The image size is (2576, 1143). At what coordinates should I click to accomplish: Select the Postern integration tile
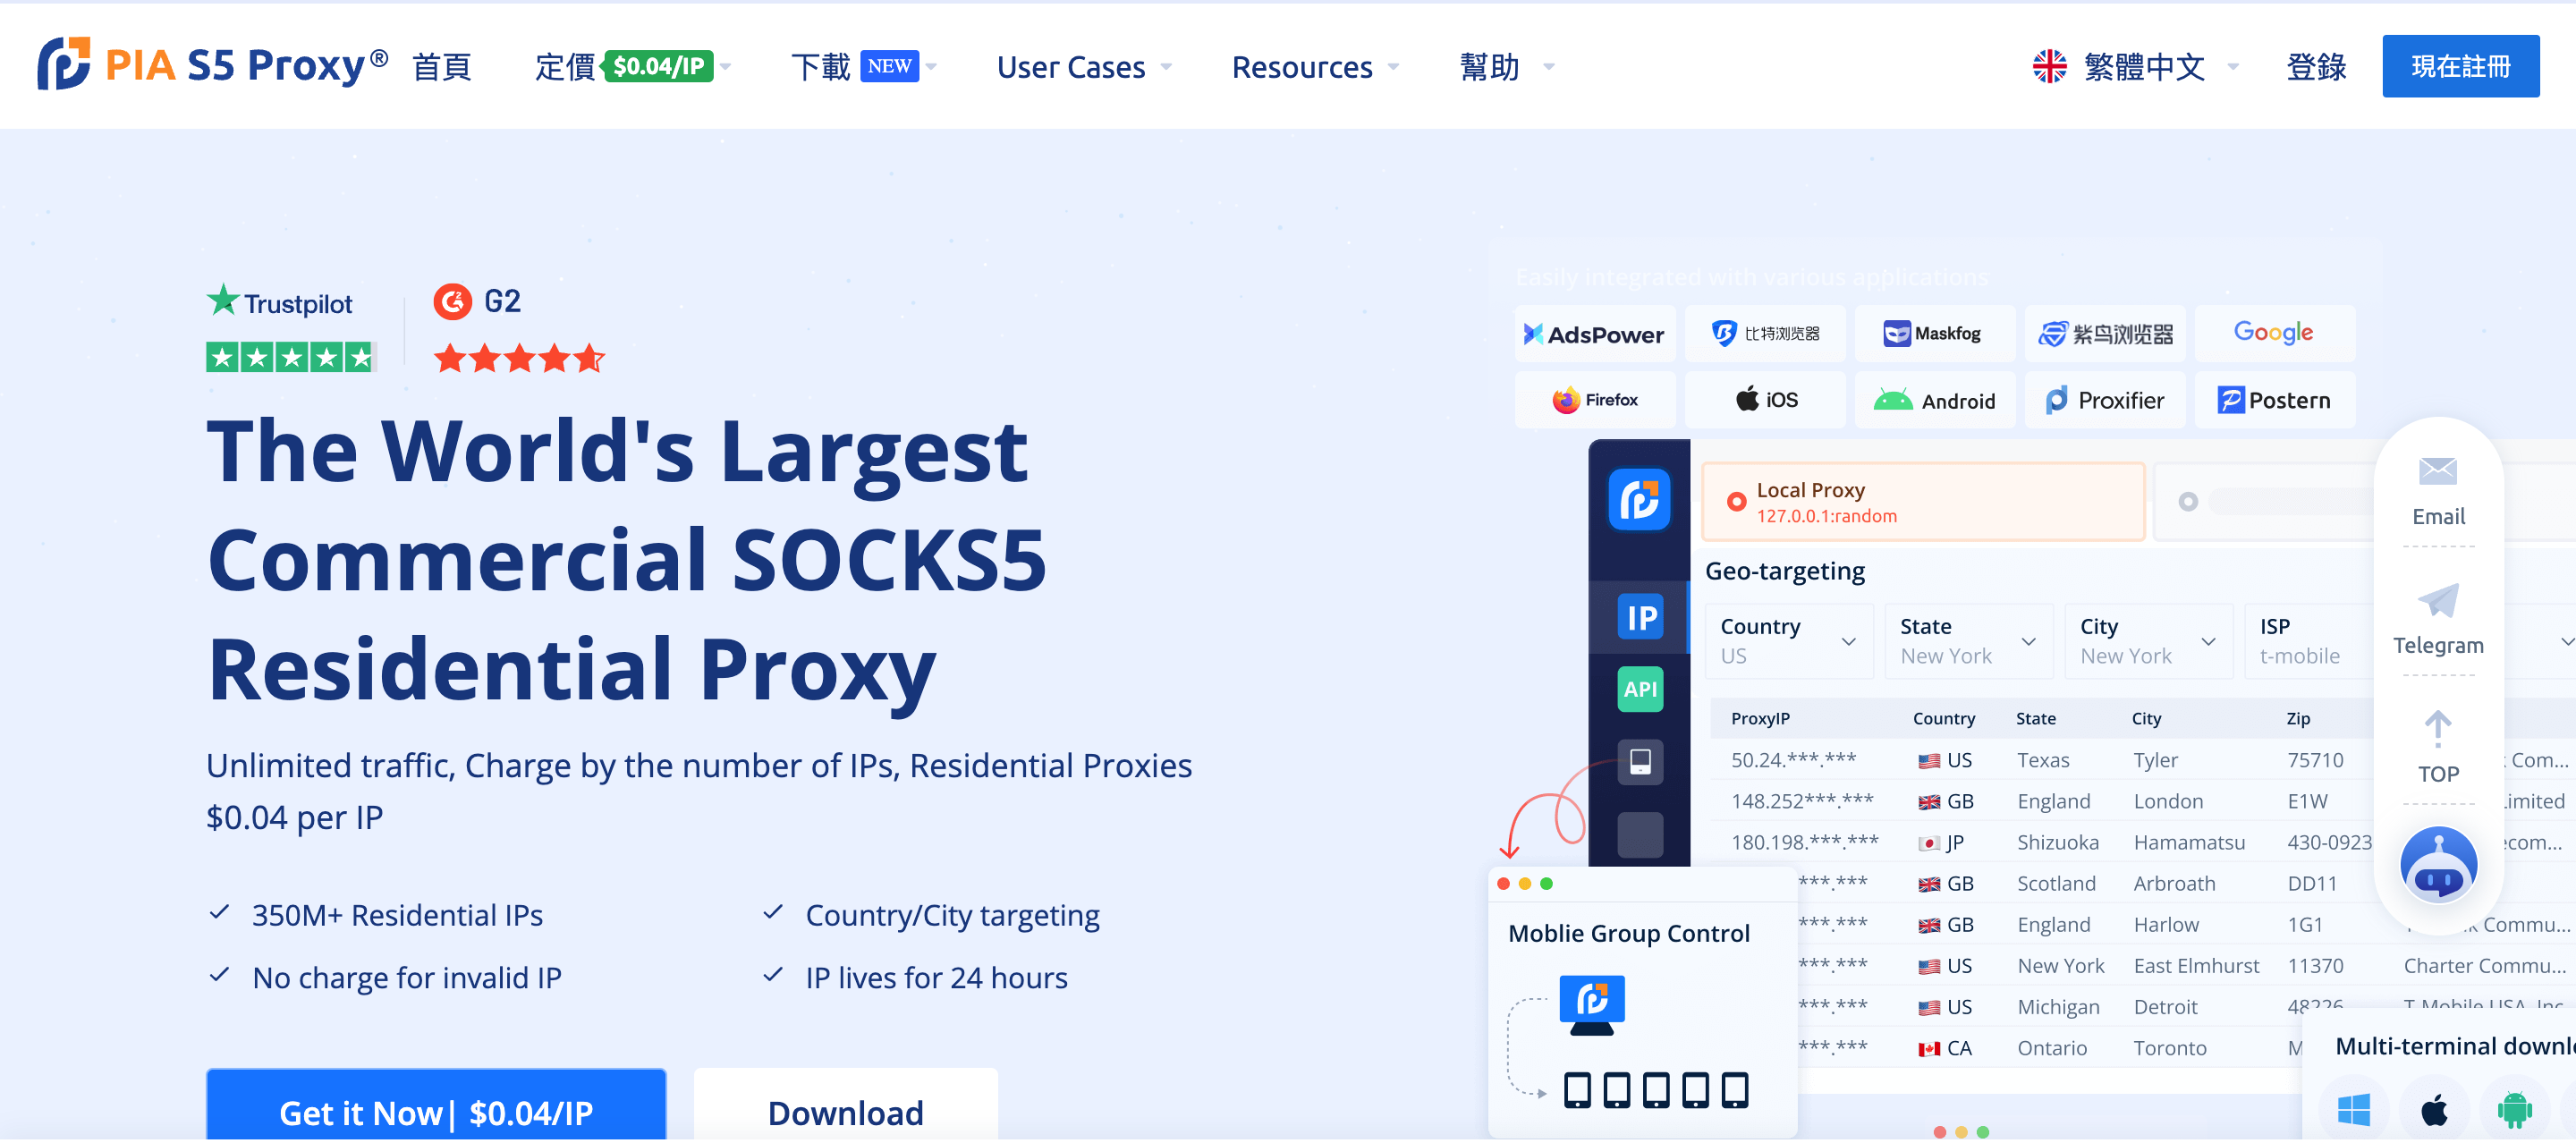2274,400
